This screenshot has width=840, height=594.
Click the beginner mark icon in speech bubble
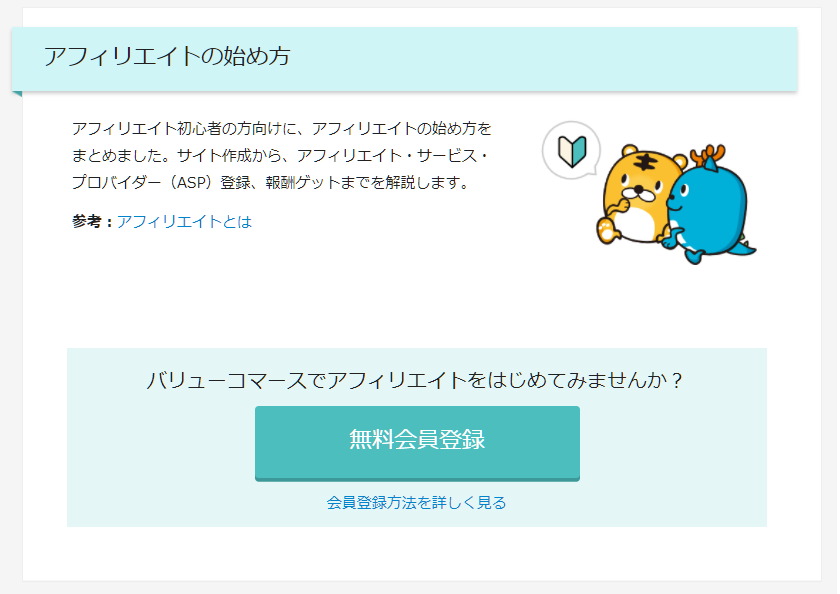pos(572,152)
